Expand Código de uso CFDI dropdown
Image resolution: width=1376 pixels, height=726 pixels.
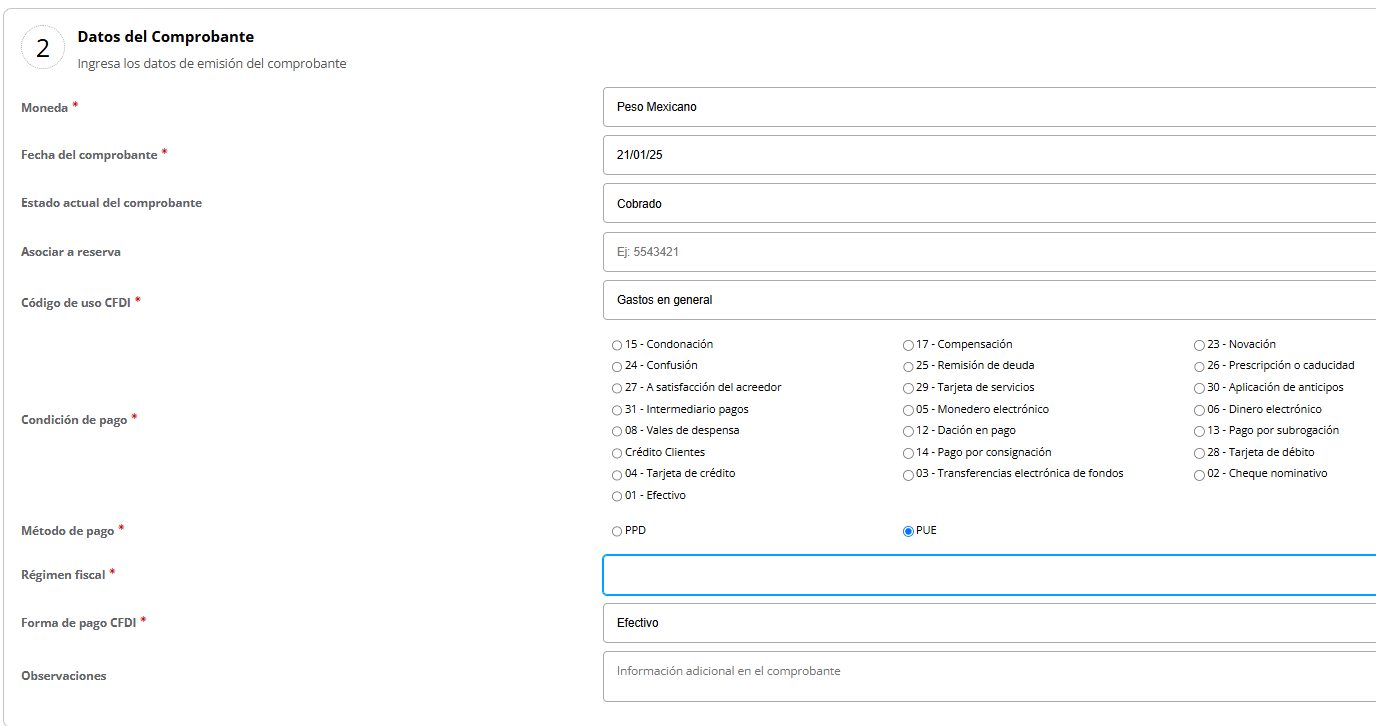coord(989,300)
